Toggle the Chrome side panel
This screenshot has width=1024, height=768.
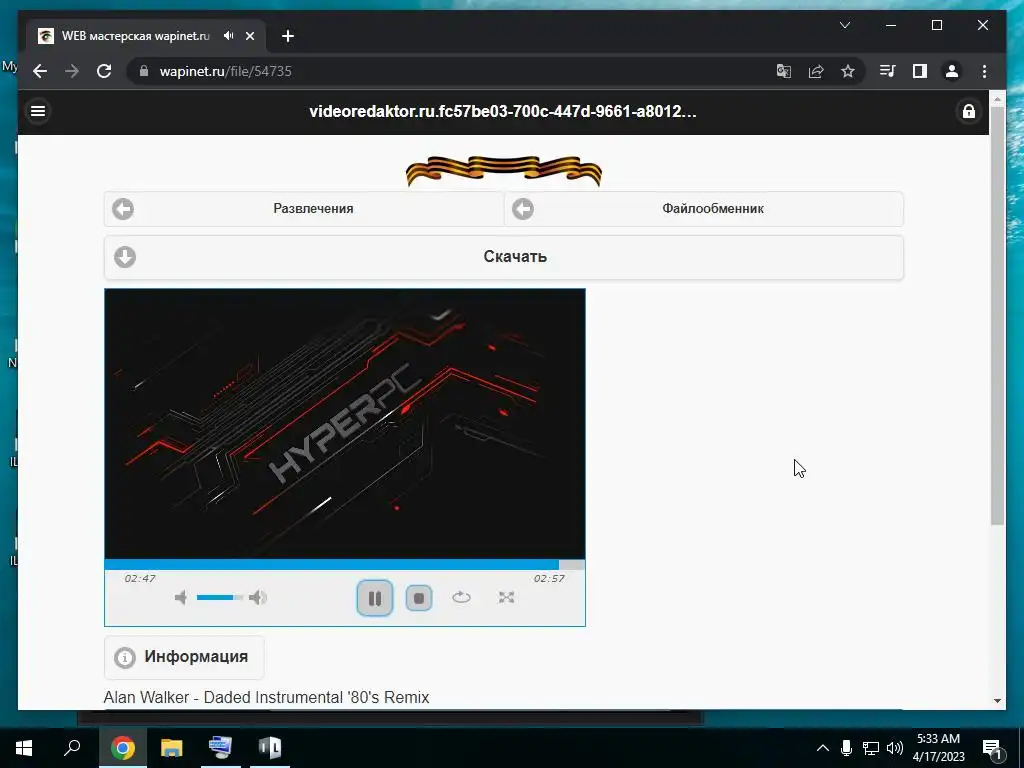[920, 71]
